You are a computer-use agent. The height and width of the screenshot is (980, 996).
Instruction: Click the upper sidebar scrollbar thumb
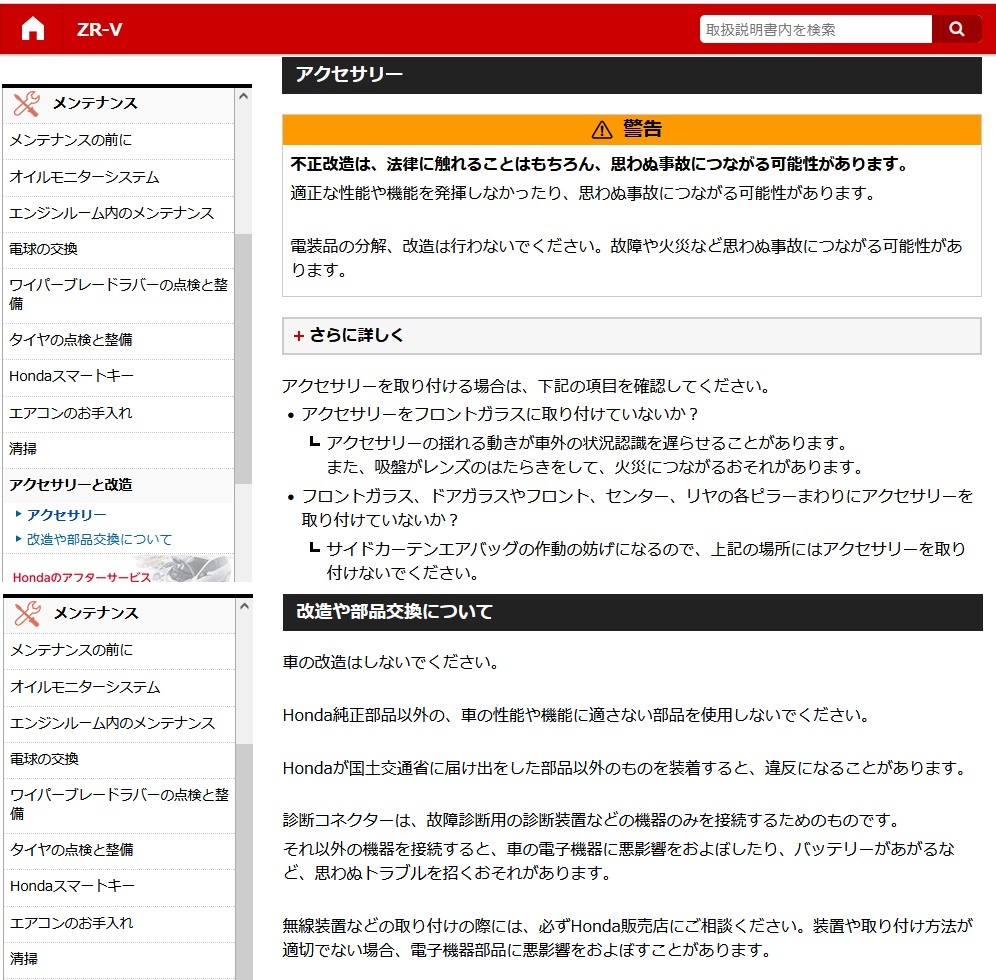(x=243, y=359)
